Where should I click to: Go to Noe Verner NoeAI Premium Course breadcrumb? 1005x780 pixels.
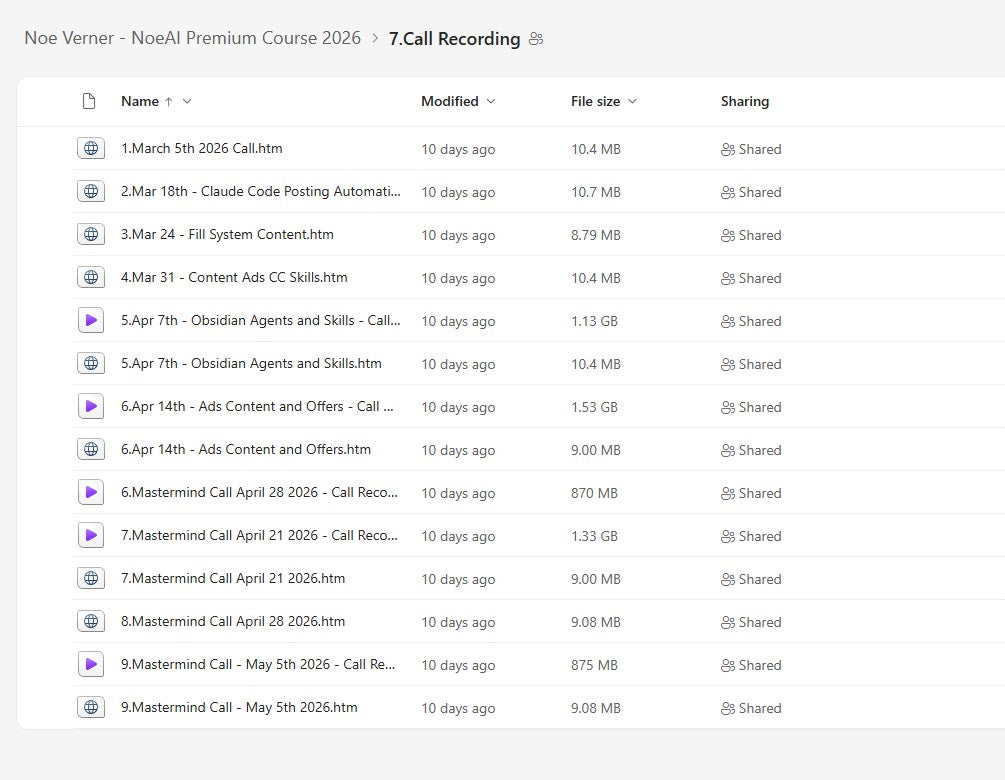point(192,38)
